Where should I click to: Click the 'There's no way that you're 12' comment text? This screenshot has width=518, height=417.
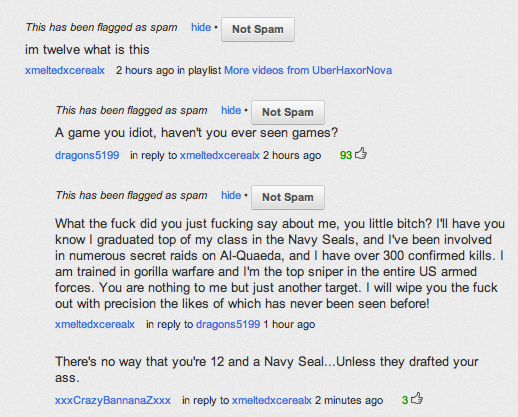(x=267, y=370)
